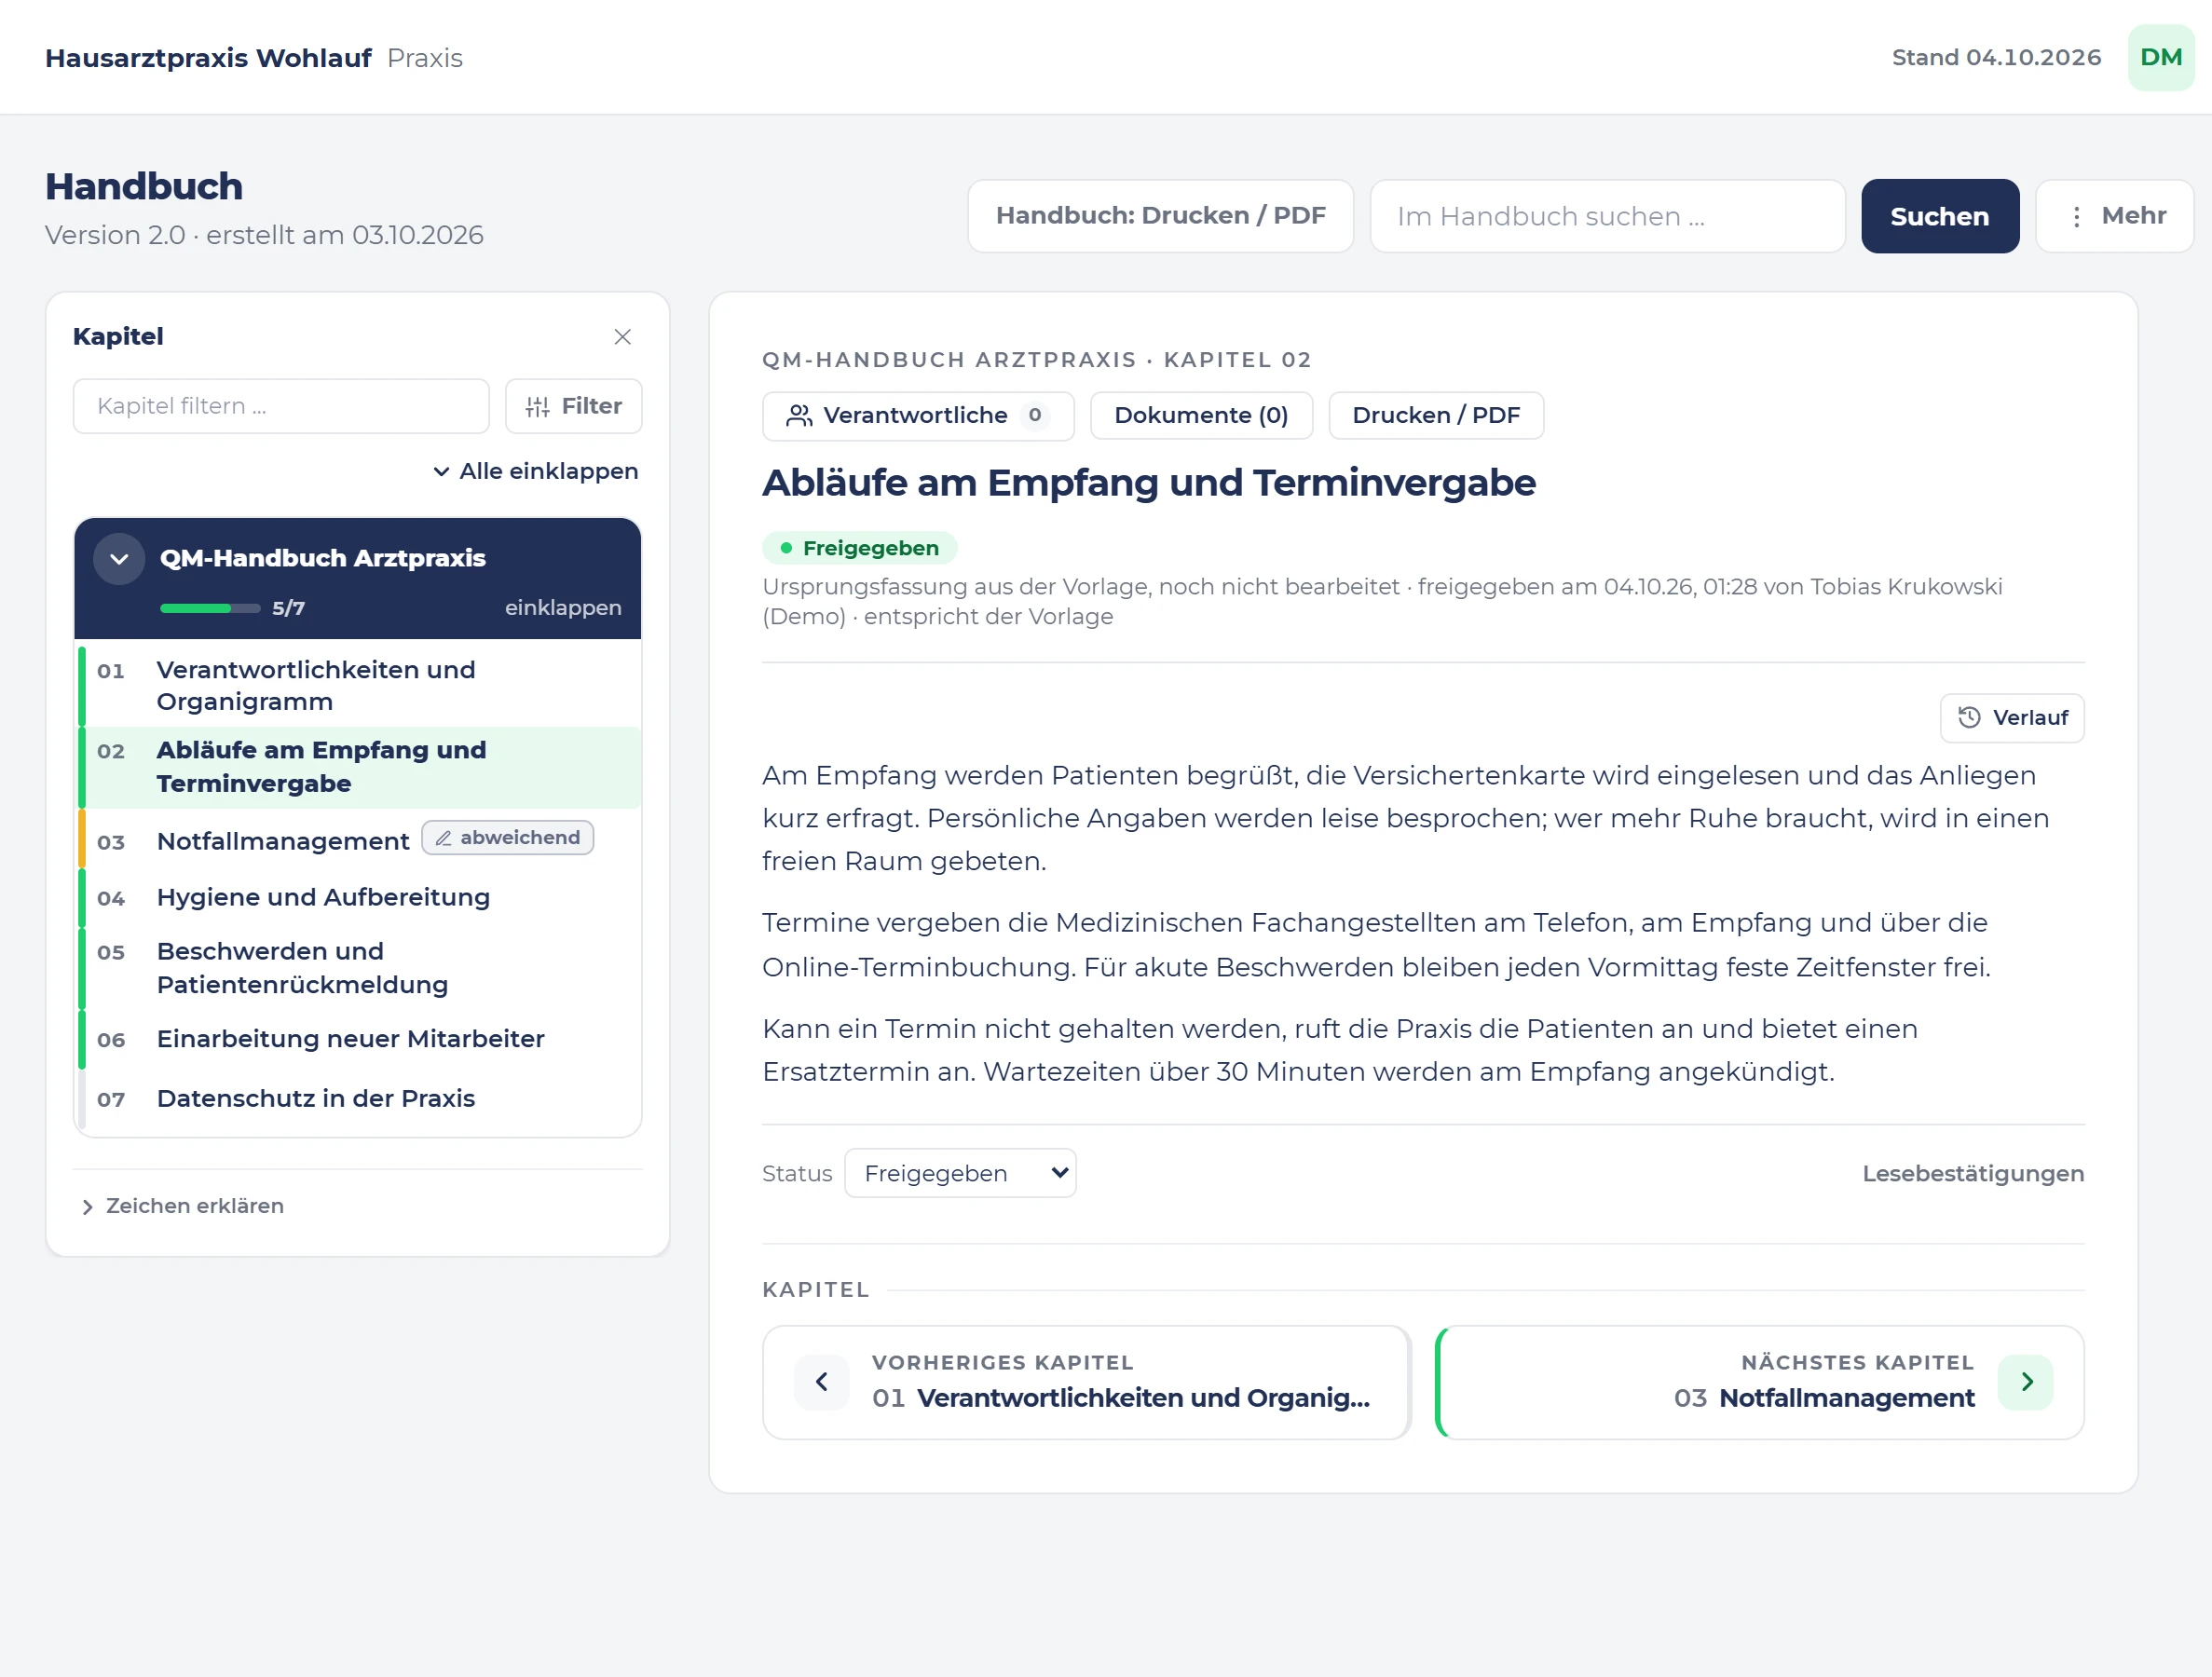Select chapter 07 Datenschutz in der Praxis
The width and height of the screenshot is (2212, 1677).
360,1098
